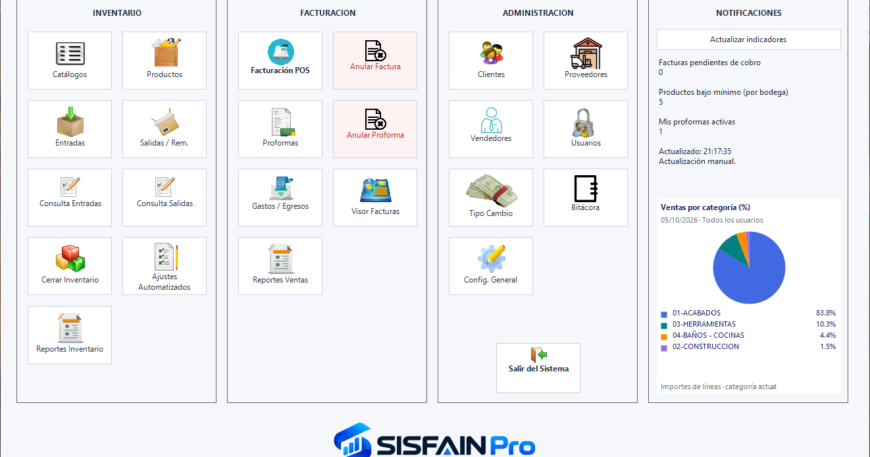Open the Clientes module
Screen dimensions: 870x457
[491, 60]
